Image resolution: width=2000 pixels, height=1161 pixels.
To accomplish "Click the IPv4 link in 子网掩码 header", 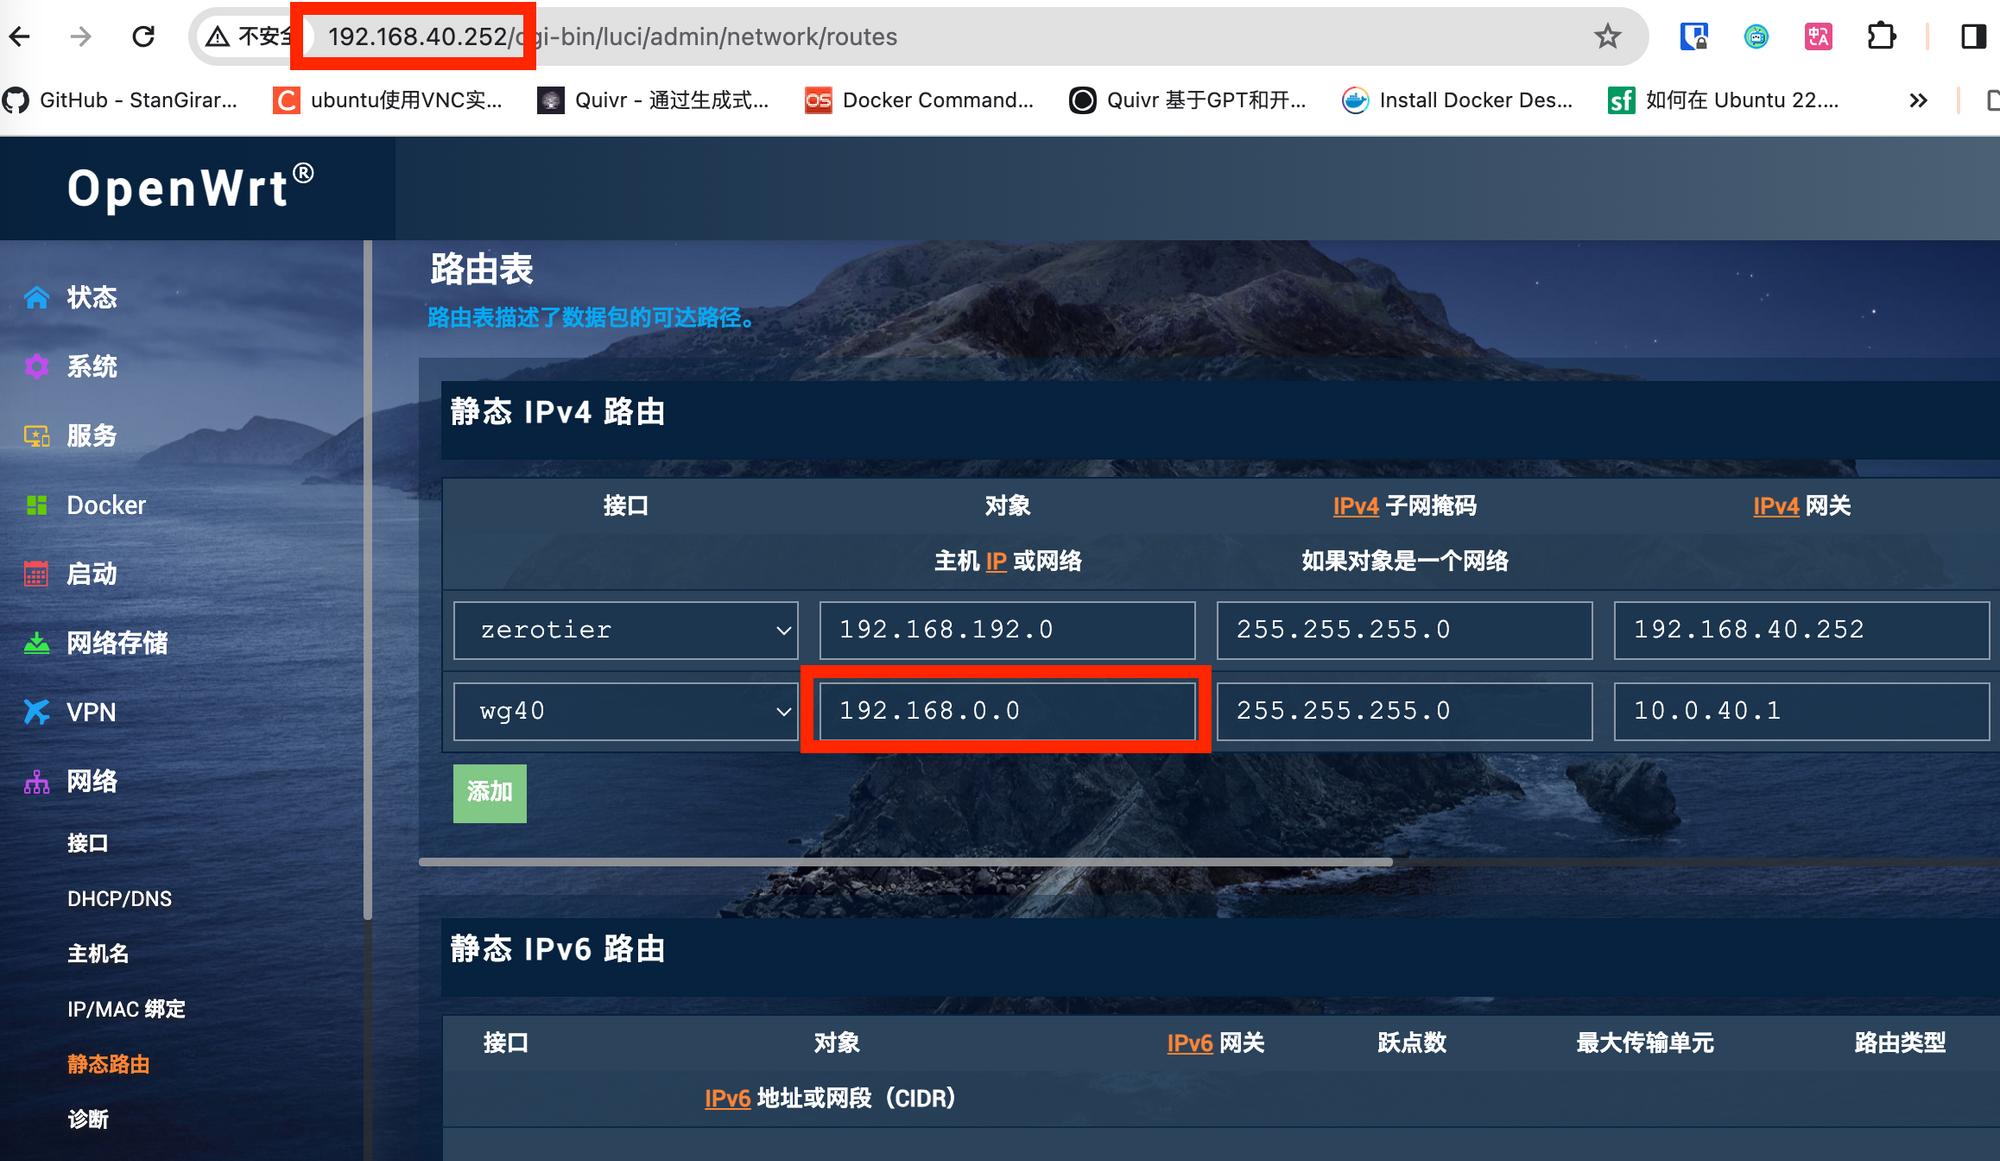I will 1355,506.
